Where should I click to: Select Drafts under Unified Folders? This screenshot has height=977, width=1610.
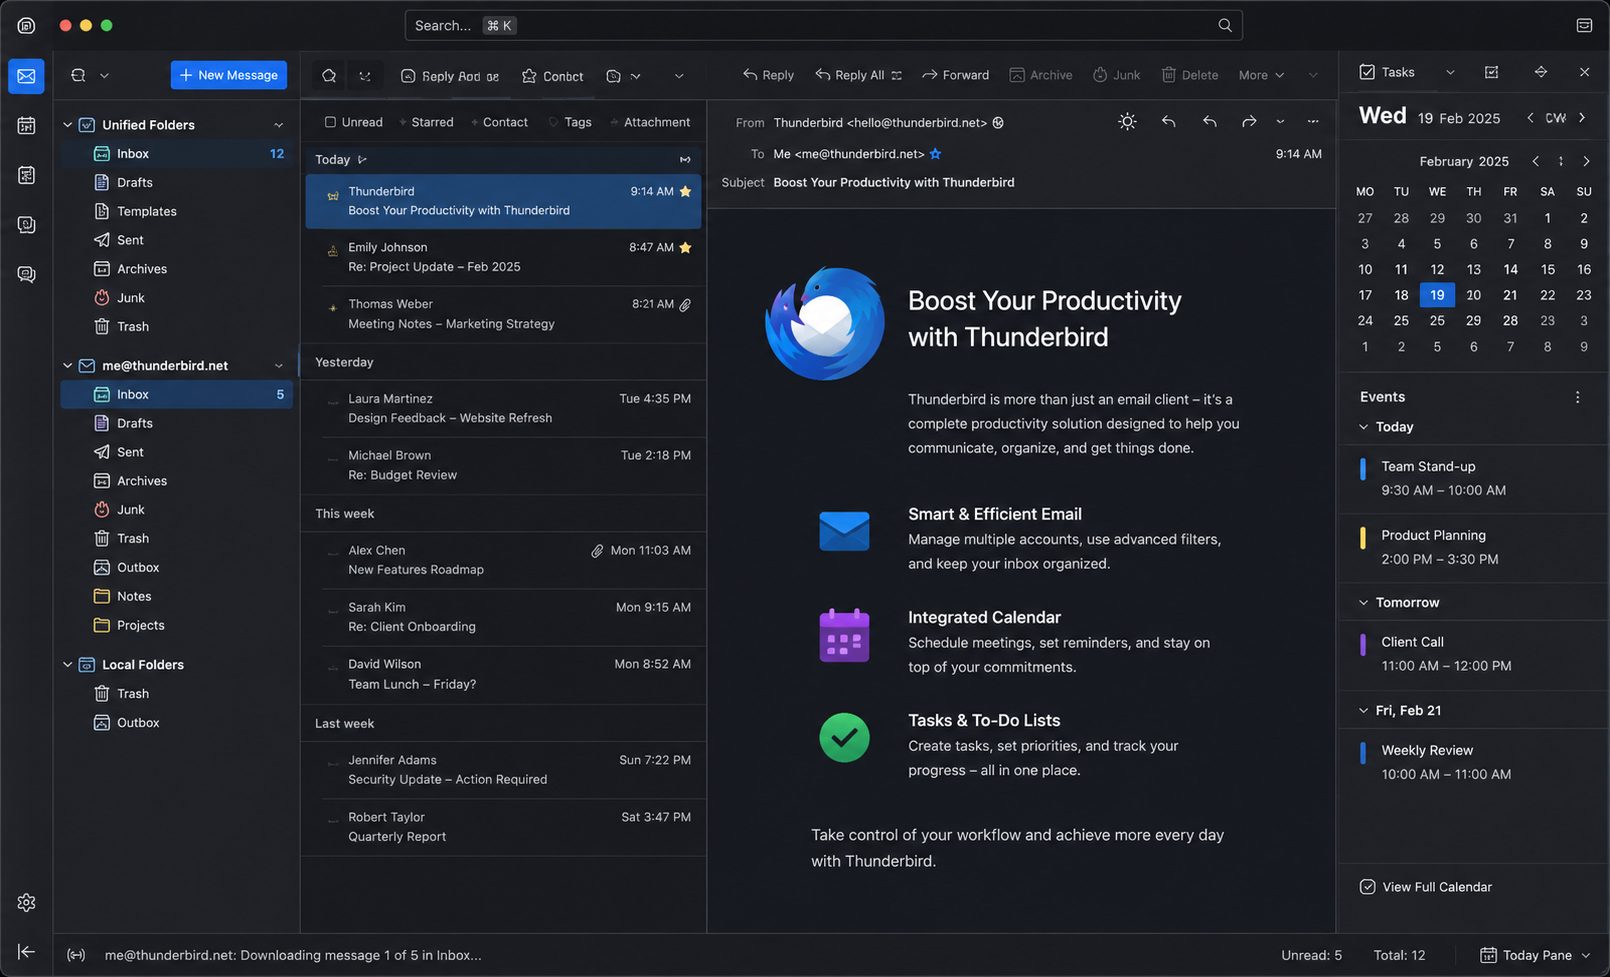click(x=177, y=183)
